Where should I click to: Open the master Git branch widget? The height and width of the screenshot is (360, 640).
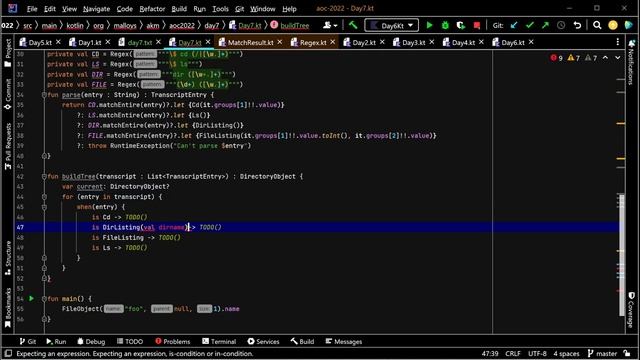coord(602,353)
